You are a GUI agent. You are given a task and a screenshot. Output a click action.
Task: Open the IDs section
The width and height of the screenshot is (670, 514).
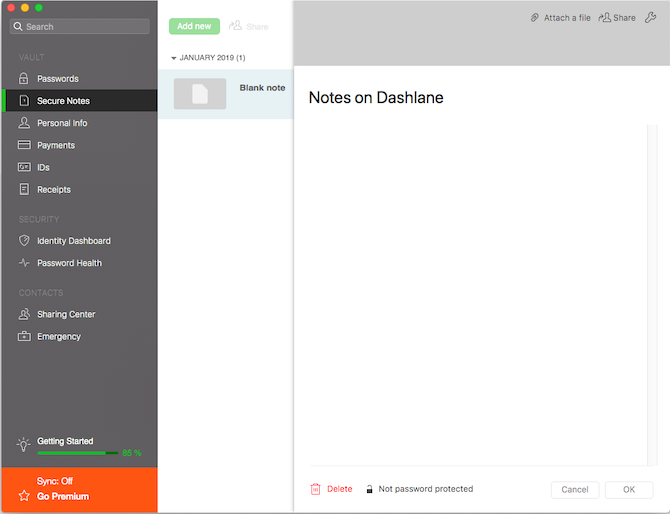79,167
